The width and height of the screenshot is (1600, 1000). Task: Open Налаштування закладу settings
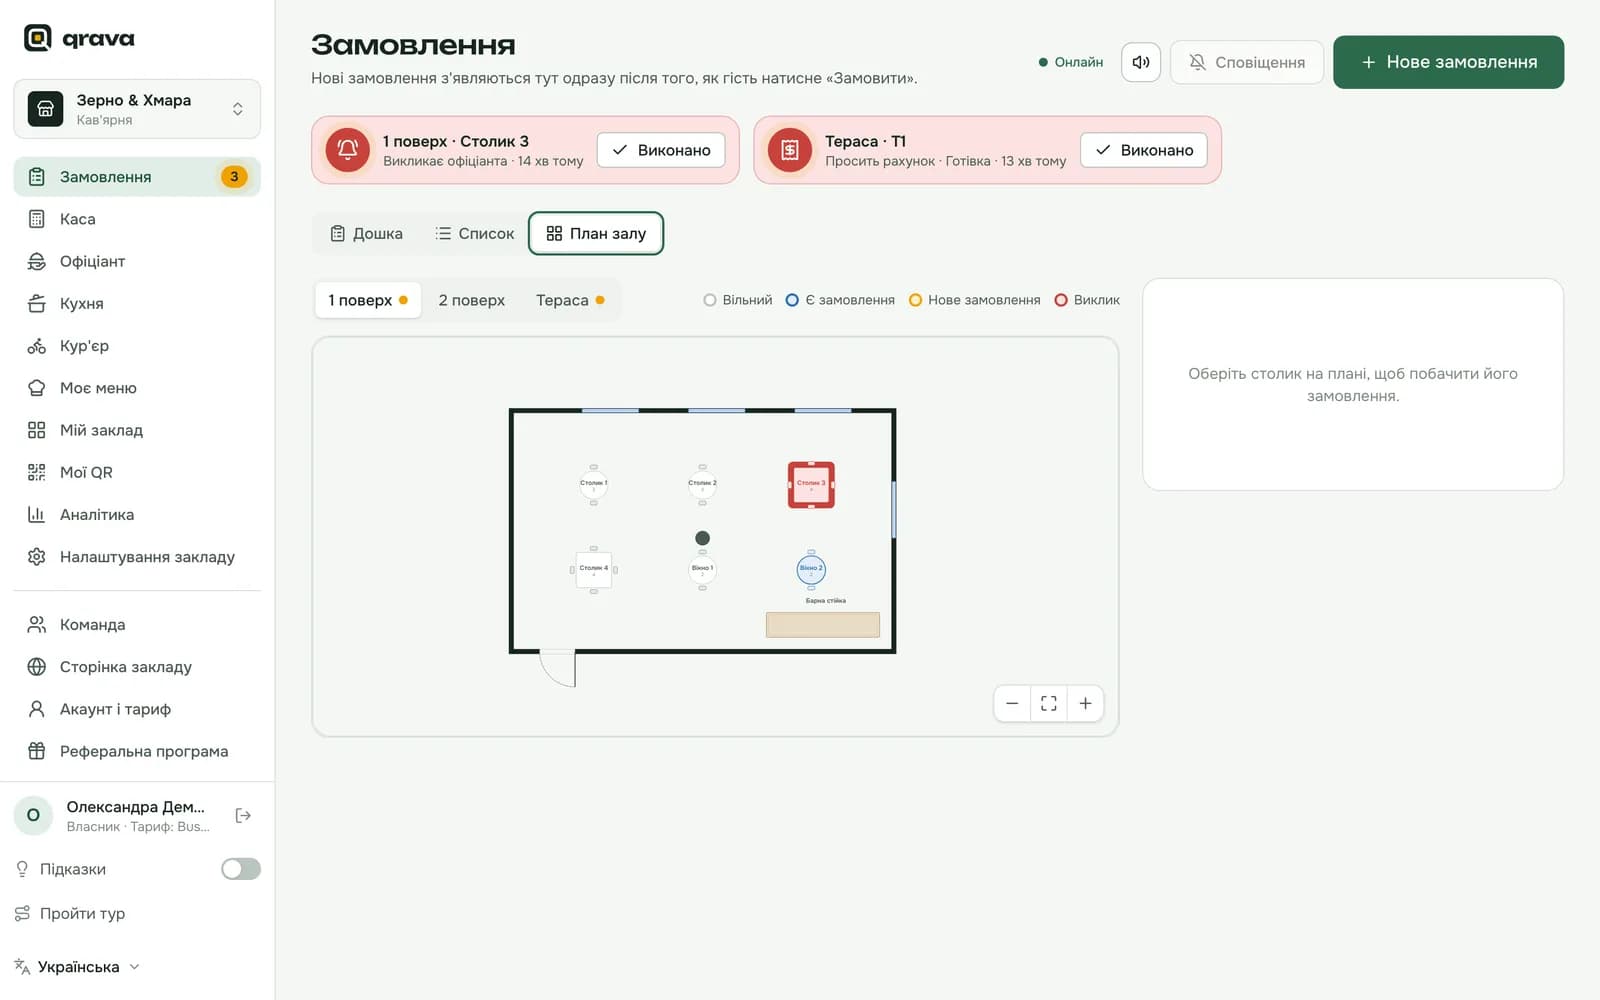tap(137, 557)
